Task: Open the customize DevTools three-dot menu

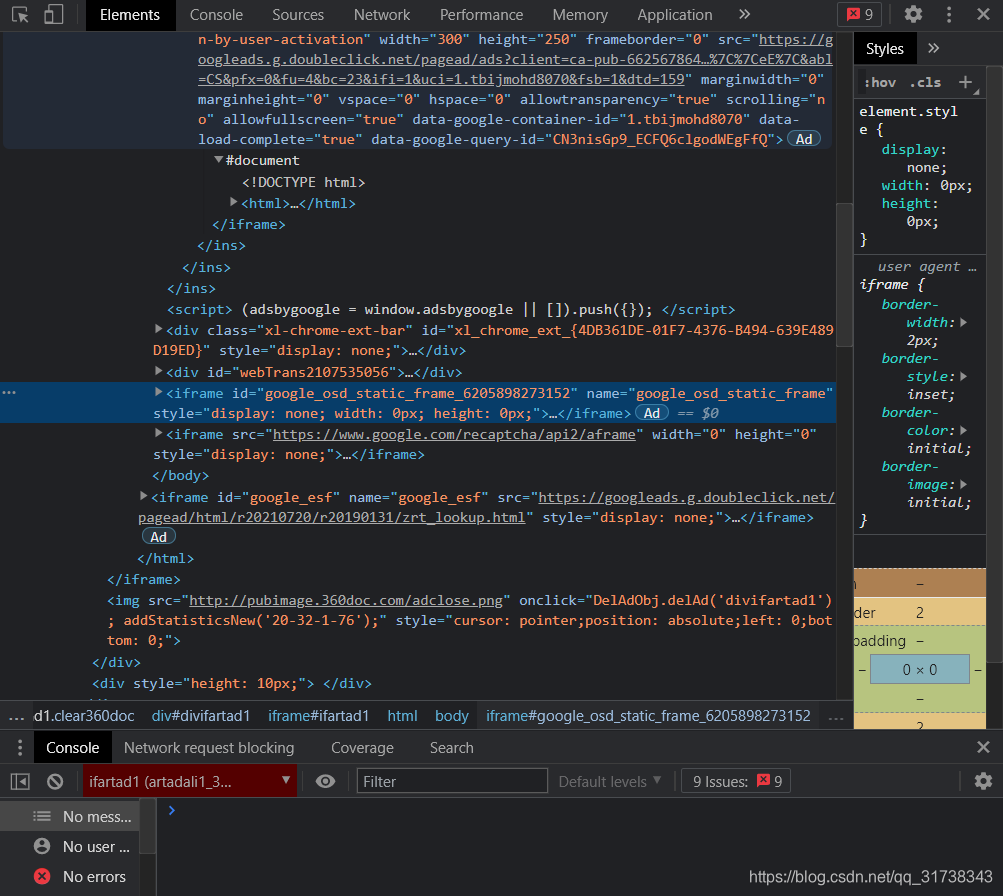Action: tap(949, 15)
